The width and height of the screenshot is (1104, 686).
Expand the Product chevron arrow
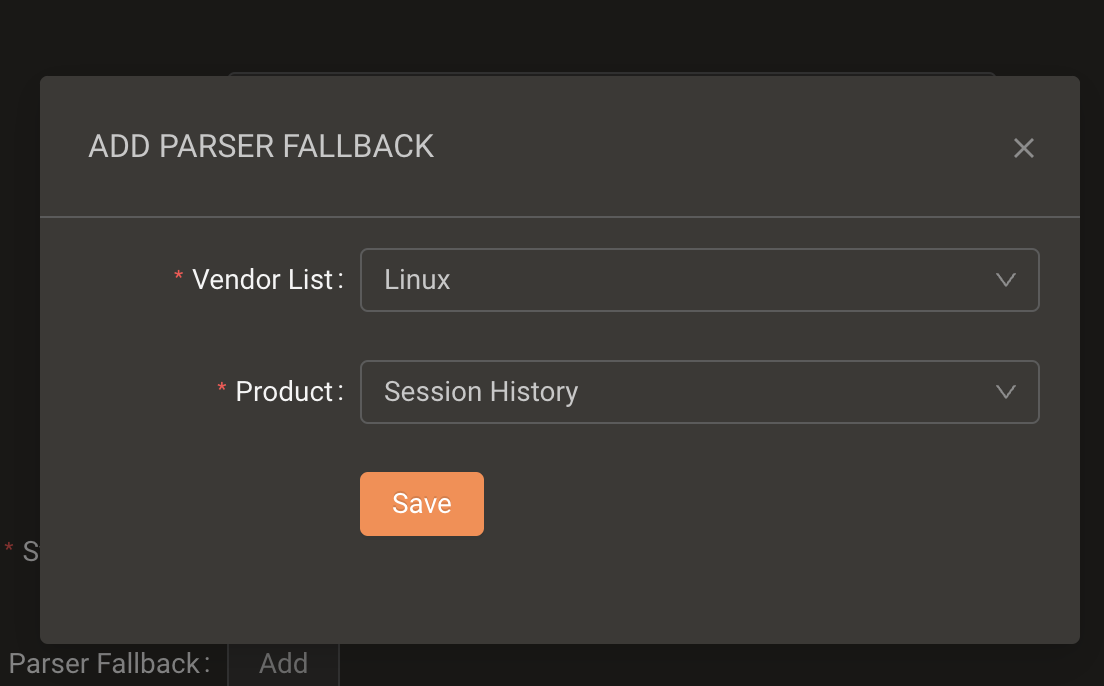point(1005,392)
